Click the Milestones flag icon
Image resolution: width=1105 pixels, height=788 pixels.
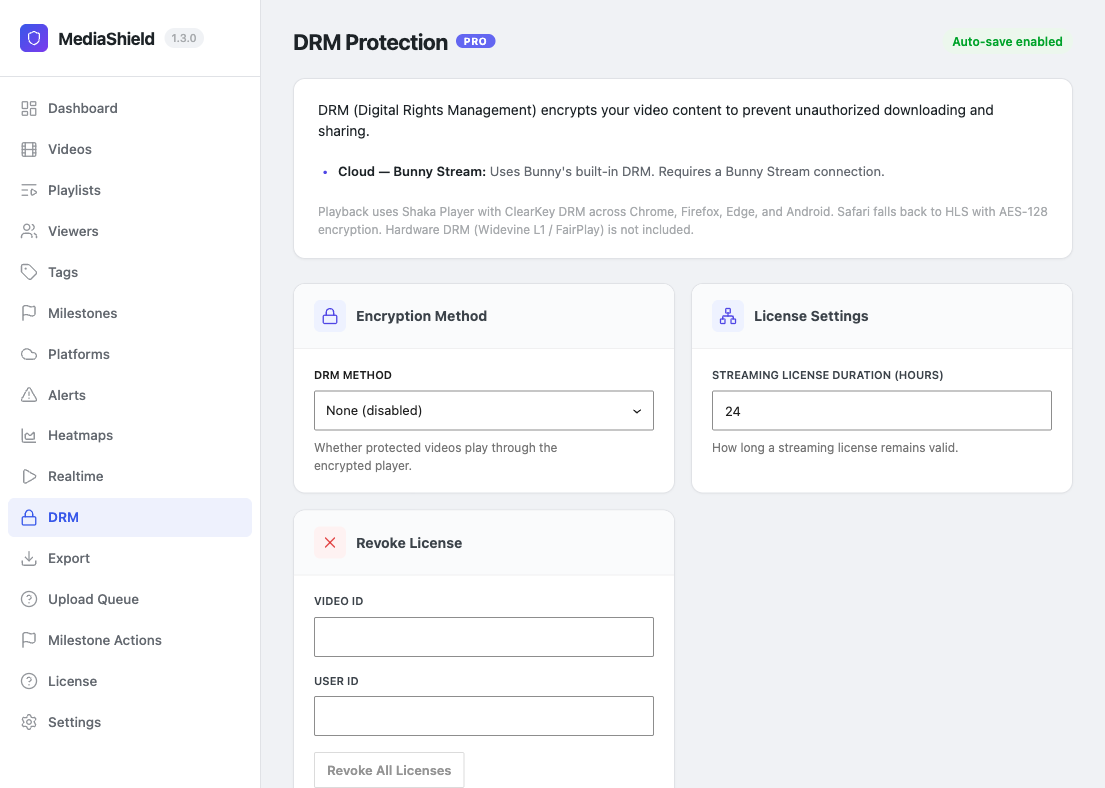29,313
